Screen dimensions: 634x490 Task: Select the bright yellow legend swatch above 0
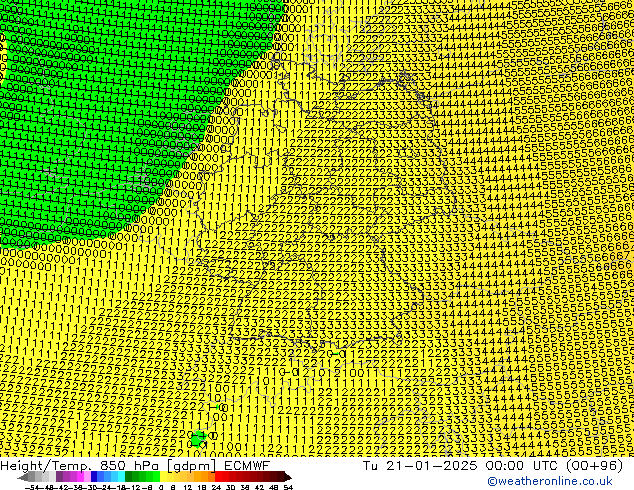click(163, 477)
